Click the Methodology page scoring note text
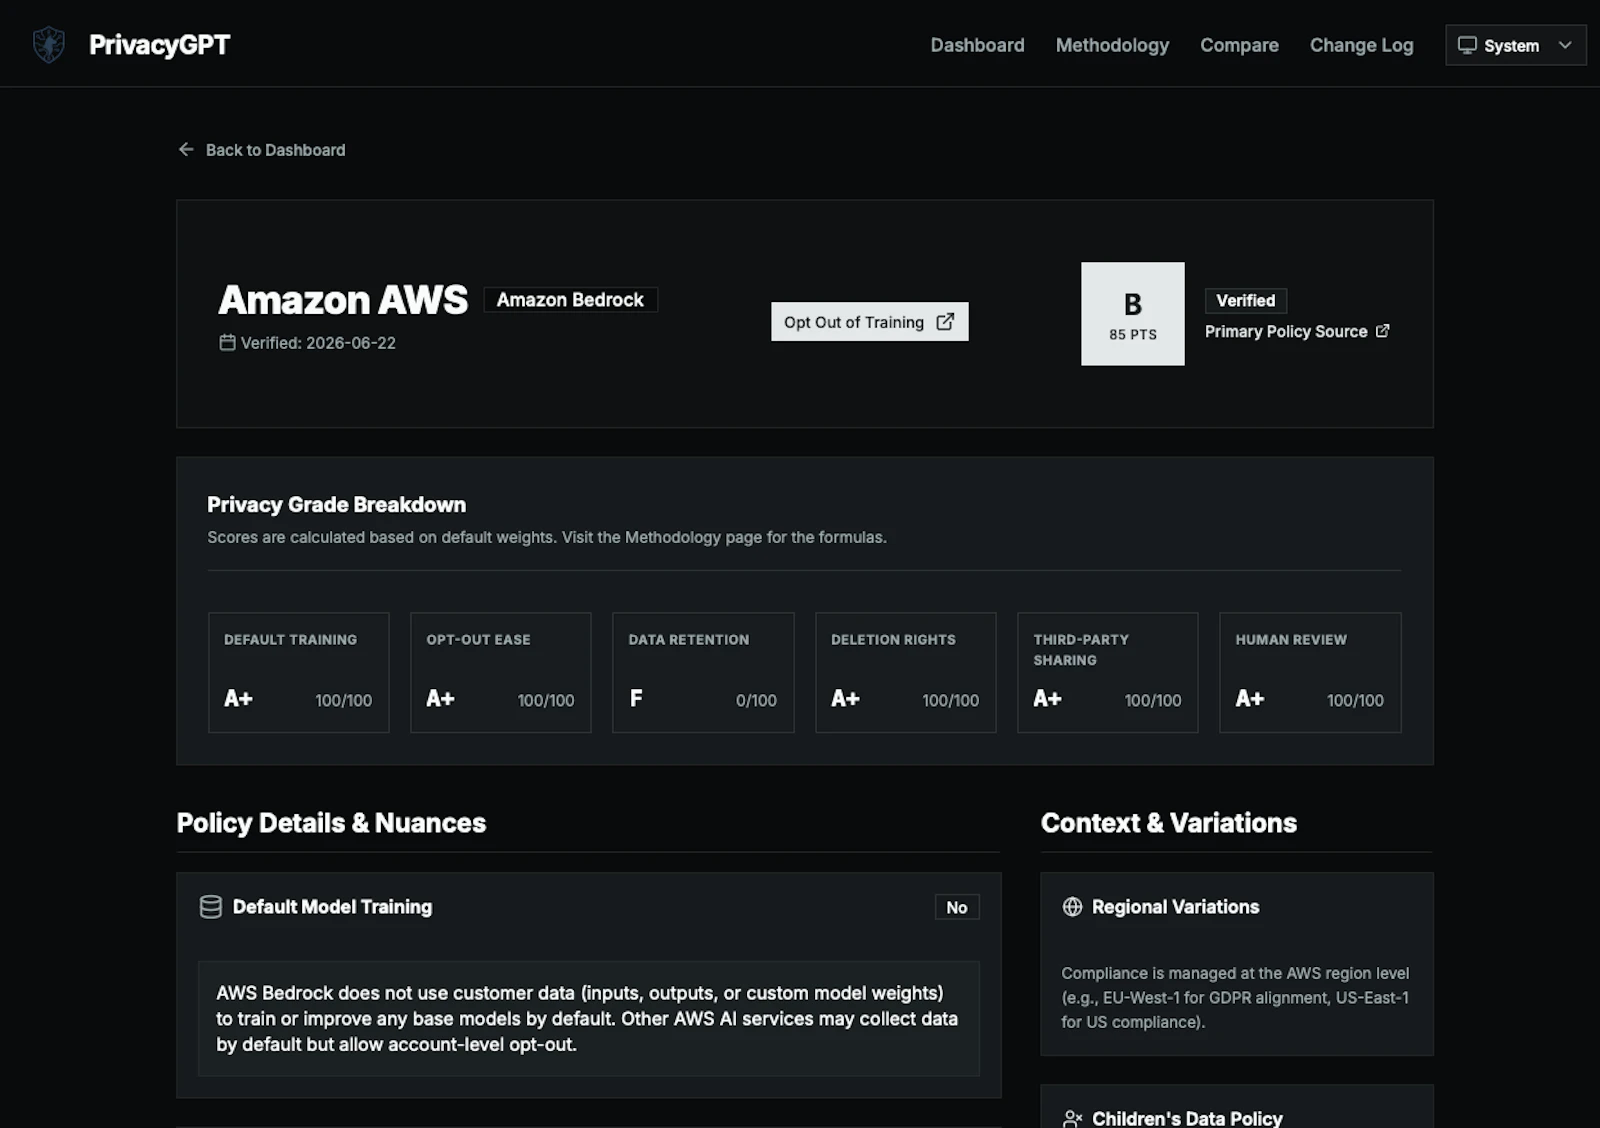 pyautogui.click(x=547, y=537)
